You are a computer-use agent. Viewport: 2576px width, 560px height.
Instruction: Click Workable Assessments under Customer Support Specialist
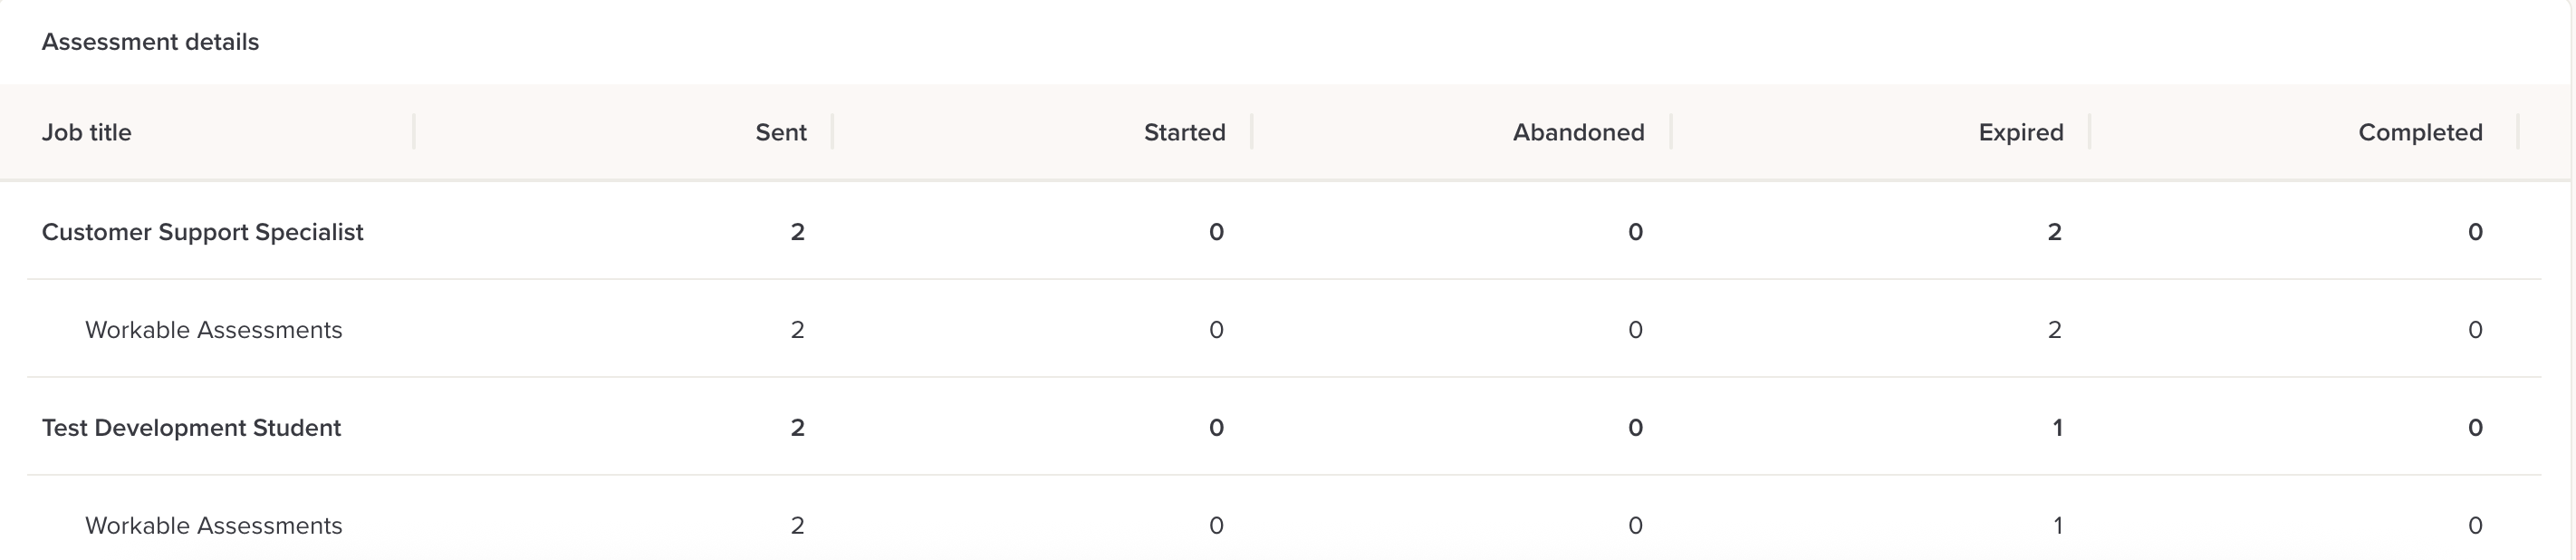(213, 330)
